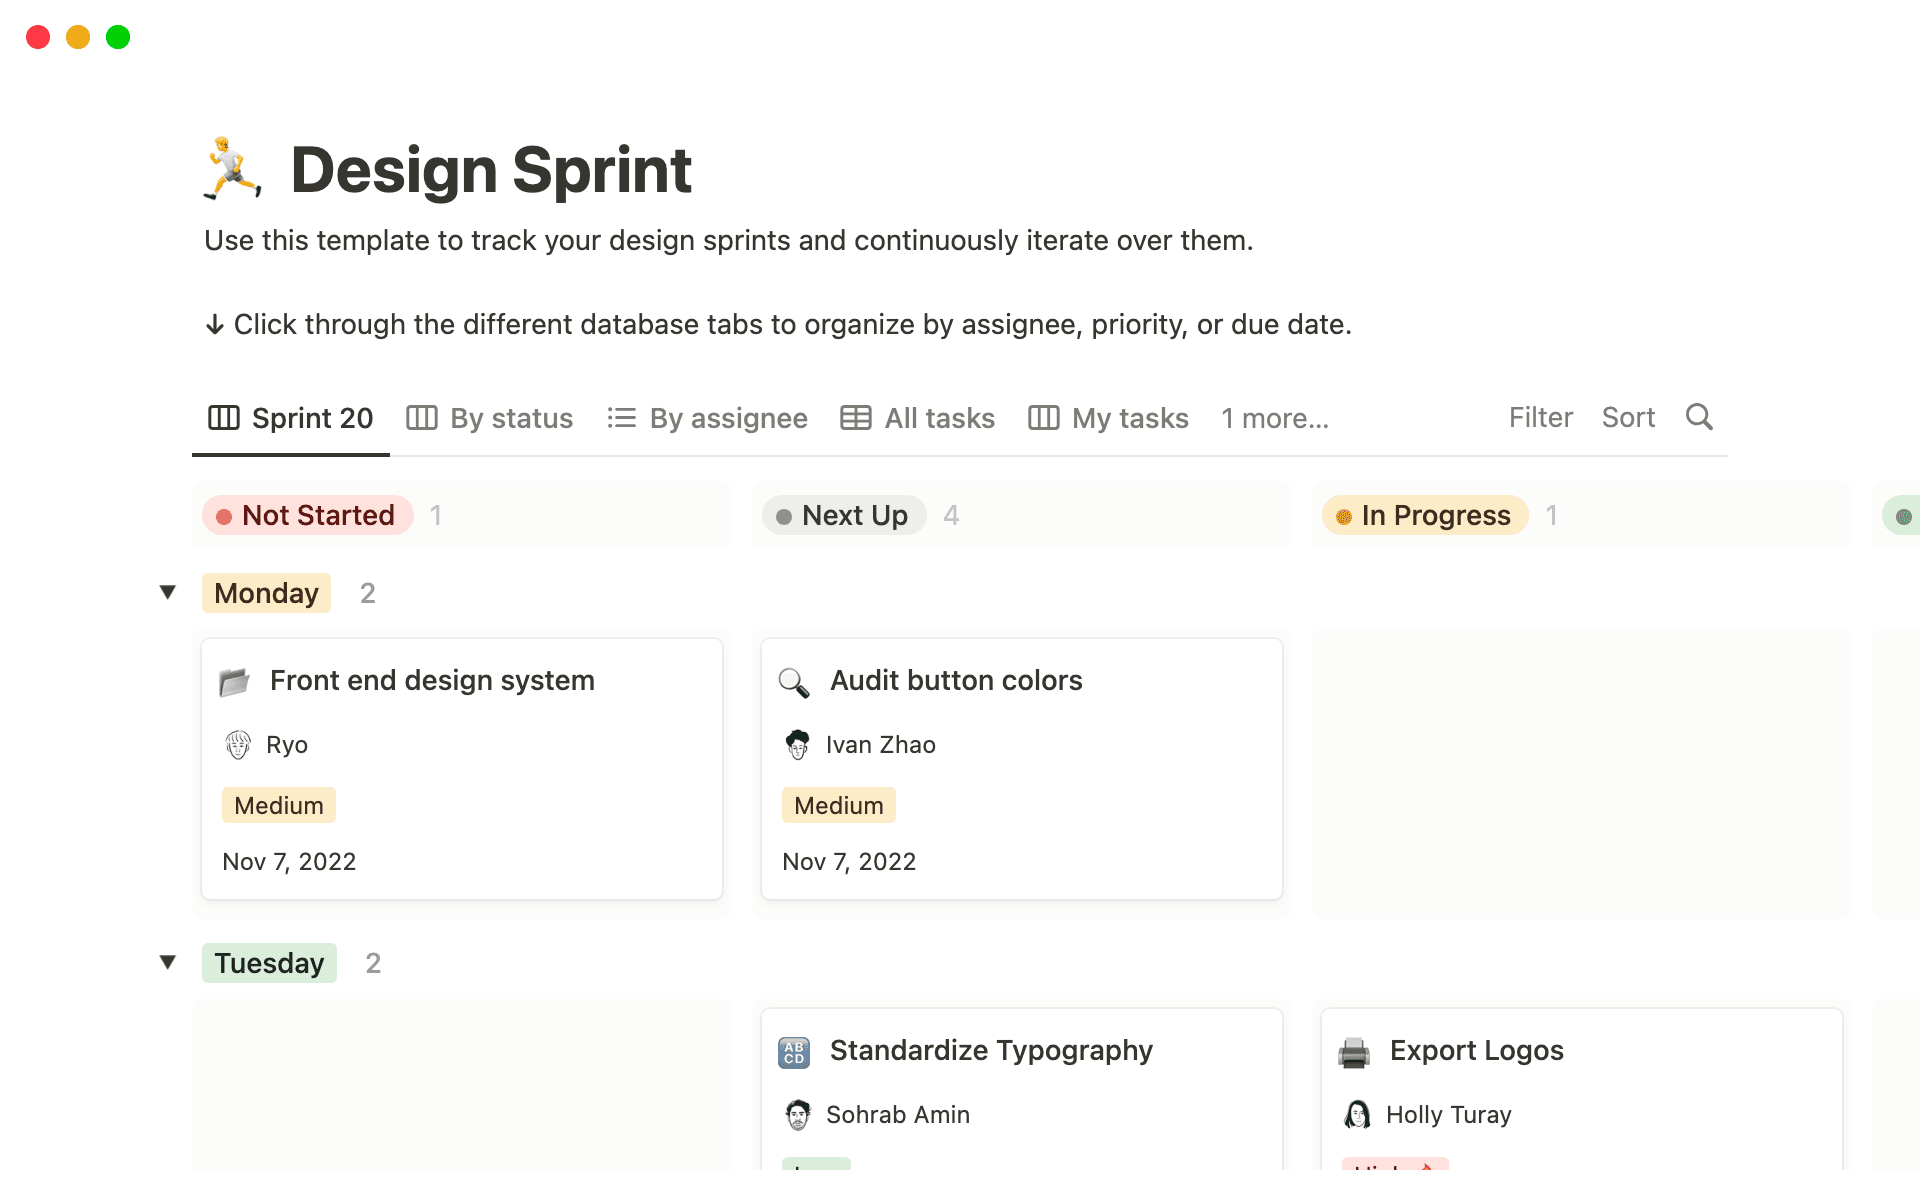This screenshot has height=1200, width=1920.
Task: Click the printer icon on Export Logos card
Action: (x=1354, y=1051)
